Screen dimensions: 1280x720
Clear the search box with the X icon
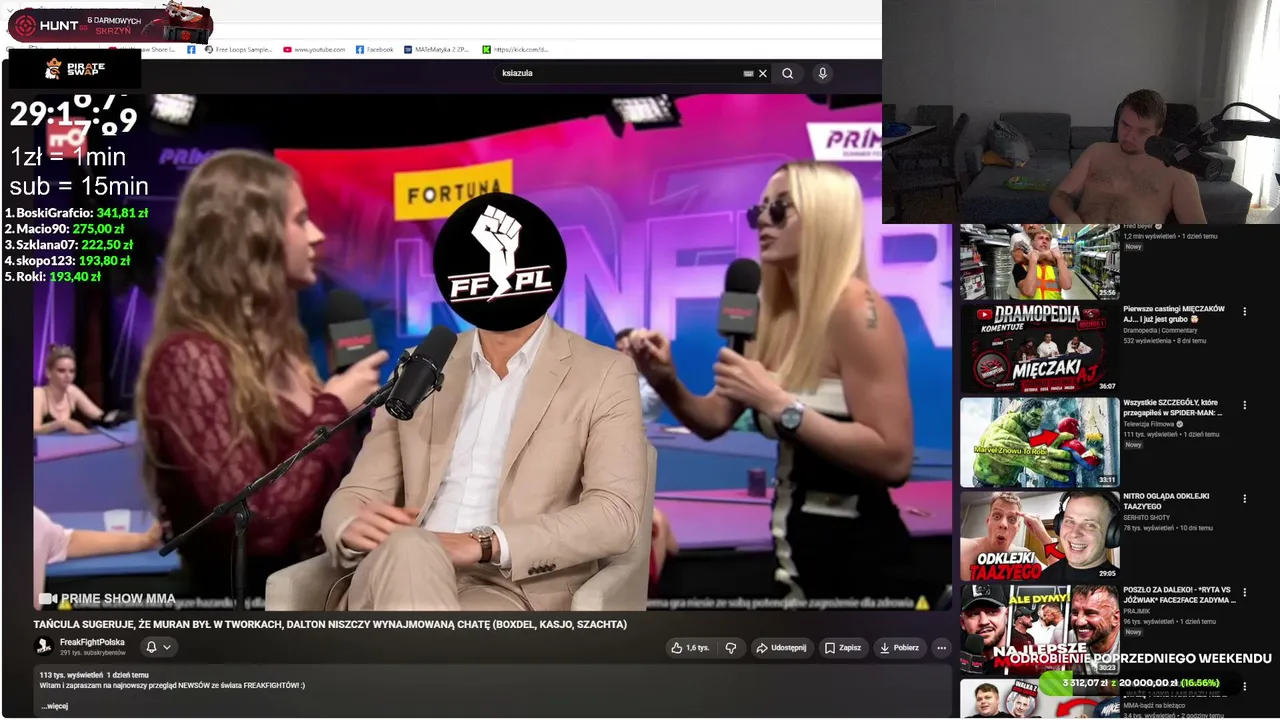[763, 73]
